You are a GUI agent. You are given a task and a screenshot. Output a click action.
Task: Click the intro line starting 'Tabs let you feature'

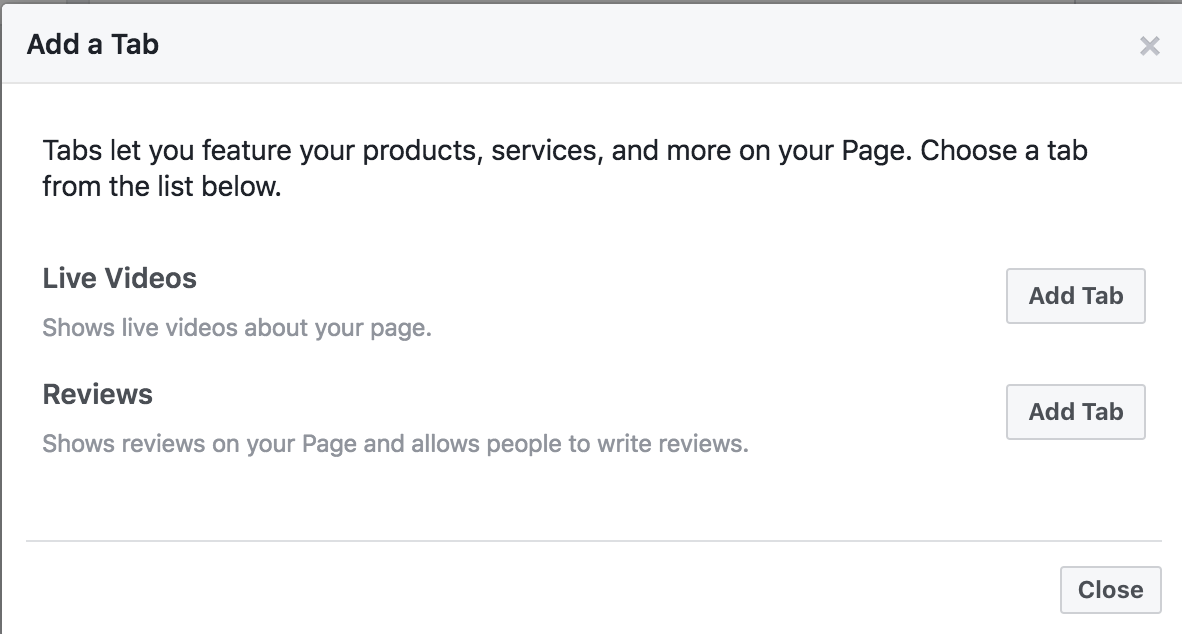[564, 152]
